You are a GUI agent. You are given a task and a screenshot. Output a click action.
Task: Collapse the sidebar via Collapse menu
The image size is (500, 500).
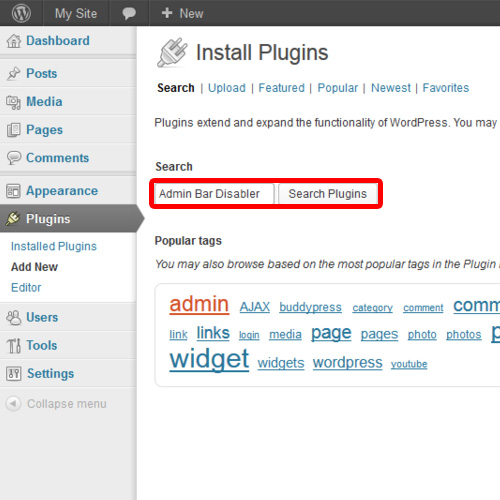(x=67, y=404)
